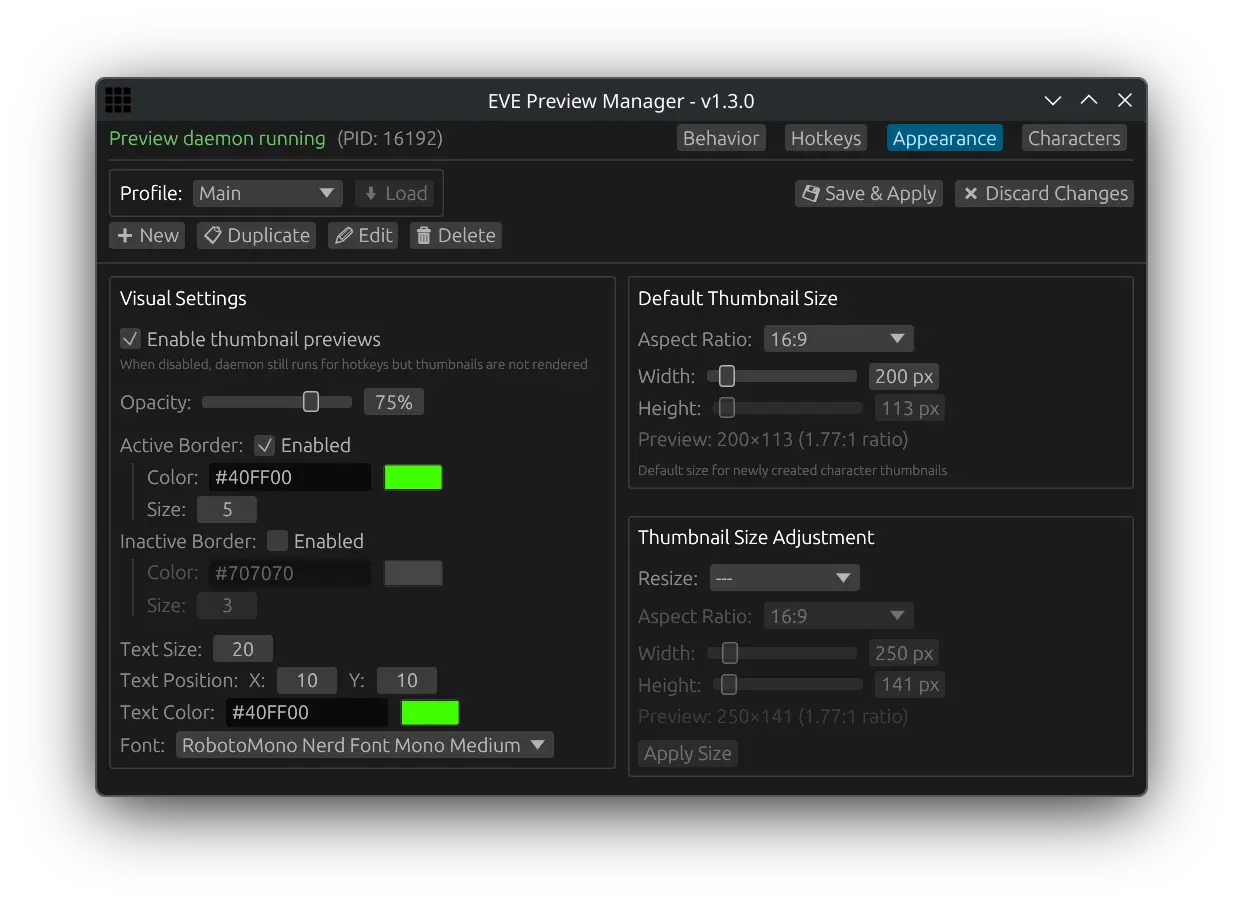Image resolution: width=1244 pixels, height=911 pixels.
Task: Click the X icon on Discard Changes
Action: (971, 193)
